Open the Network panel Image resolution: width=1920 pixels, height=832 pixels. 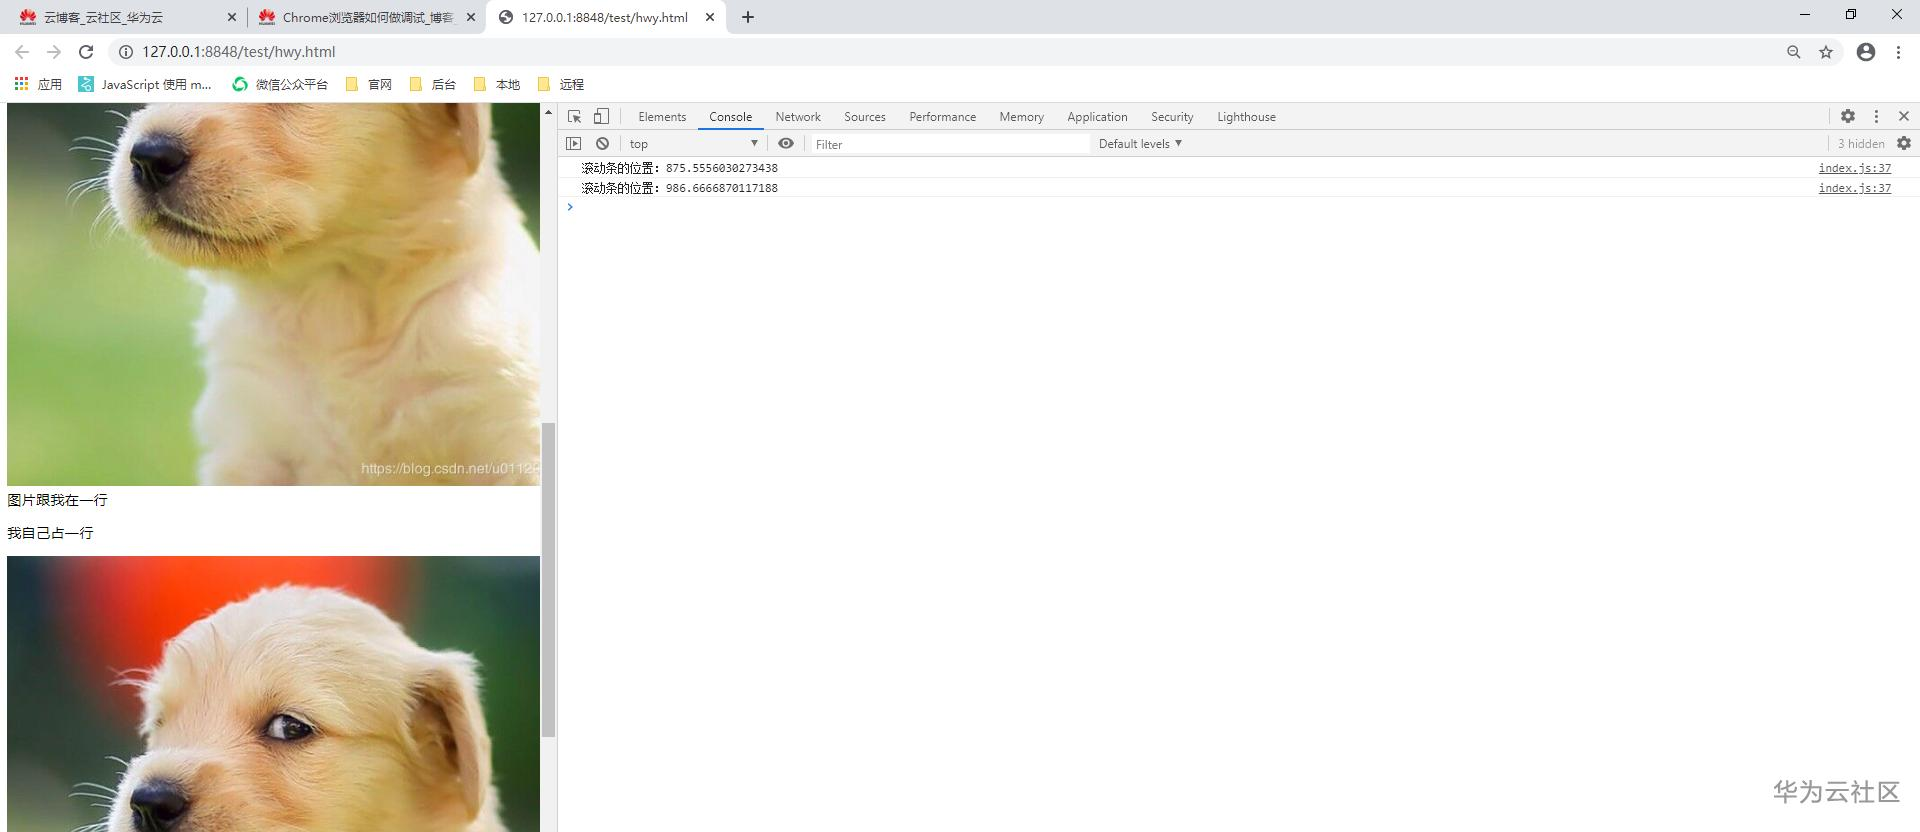click(798, 117)
